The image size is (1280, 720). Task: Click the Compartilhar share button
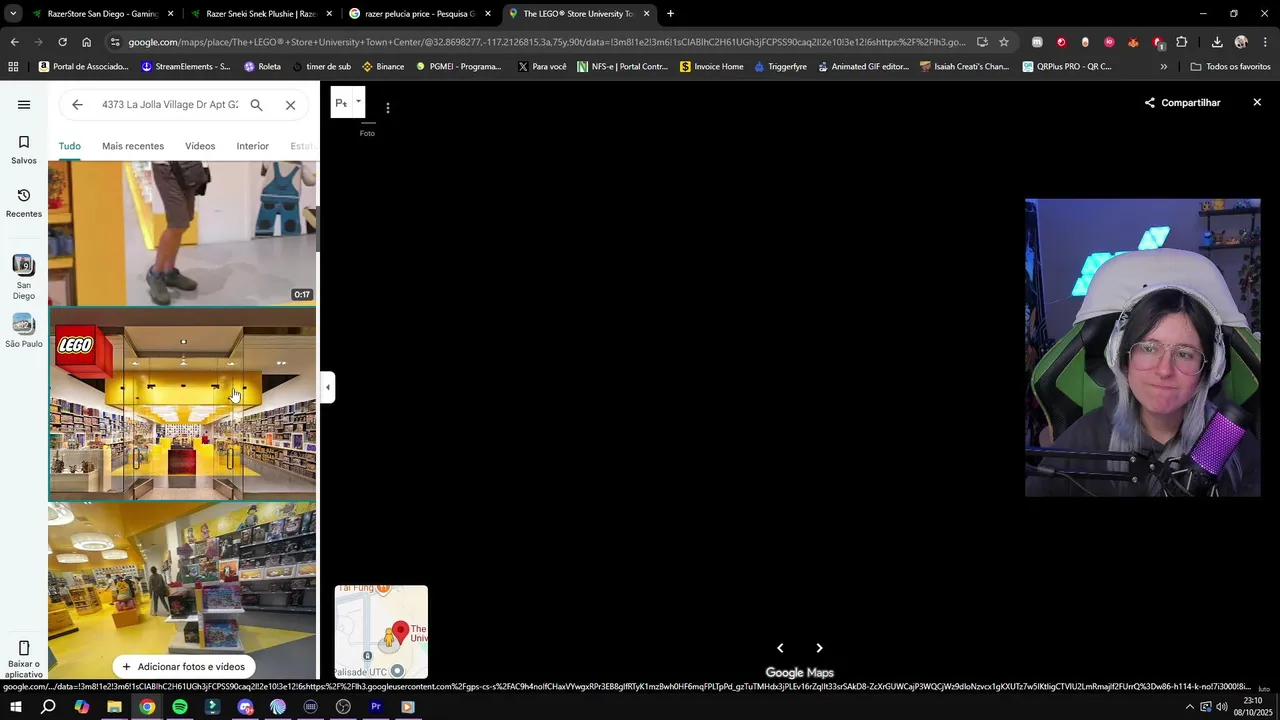coord(1183,103)
